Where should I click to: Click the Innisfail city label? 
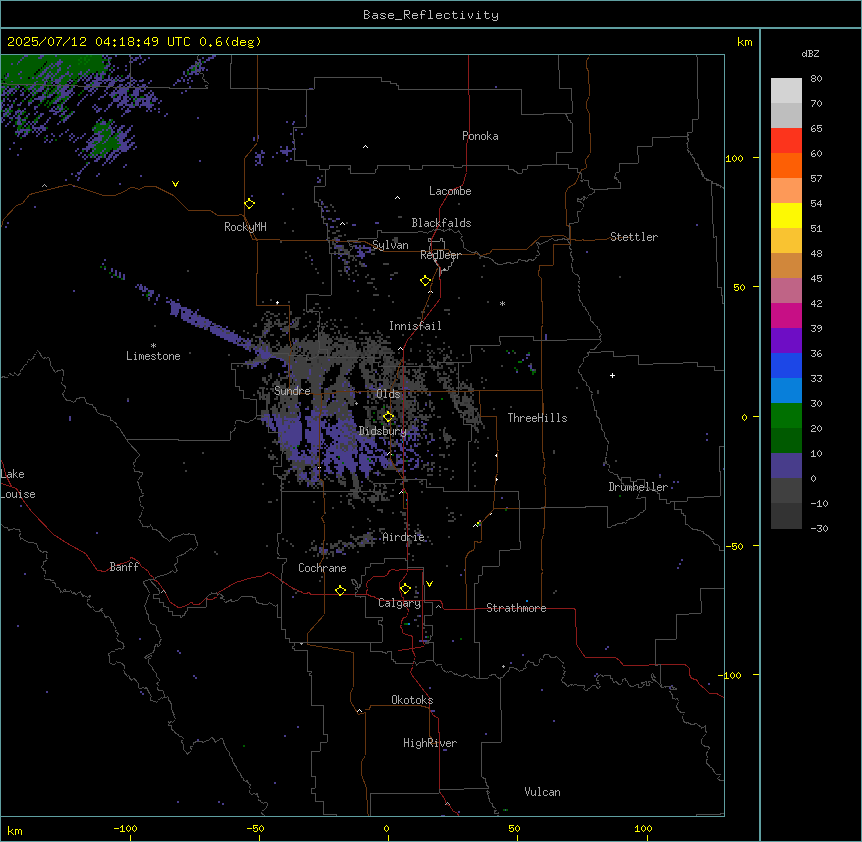[415, 326]
